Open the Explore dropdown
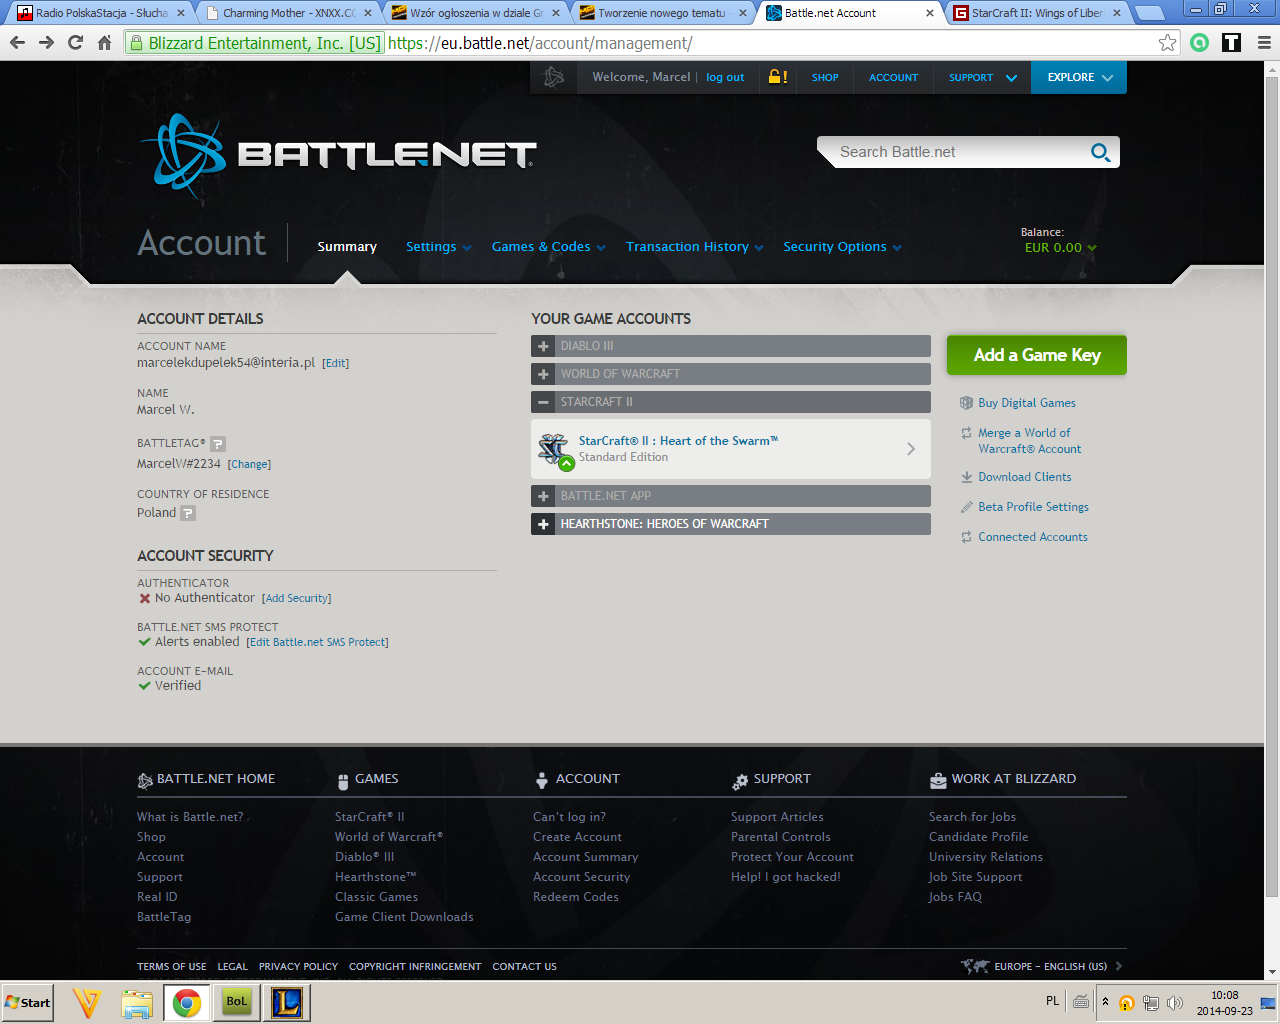Screen dimensions: 1280x1024 (x=1079, y=77)
